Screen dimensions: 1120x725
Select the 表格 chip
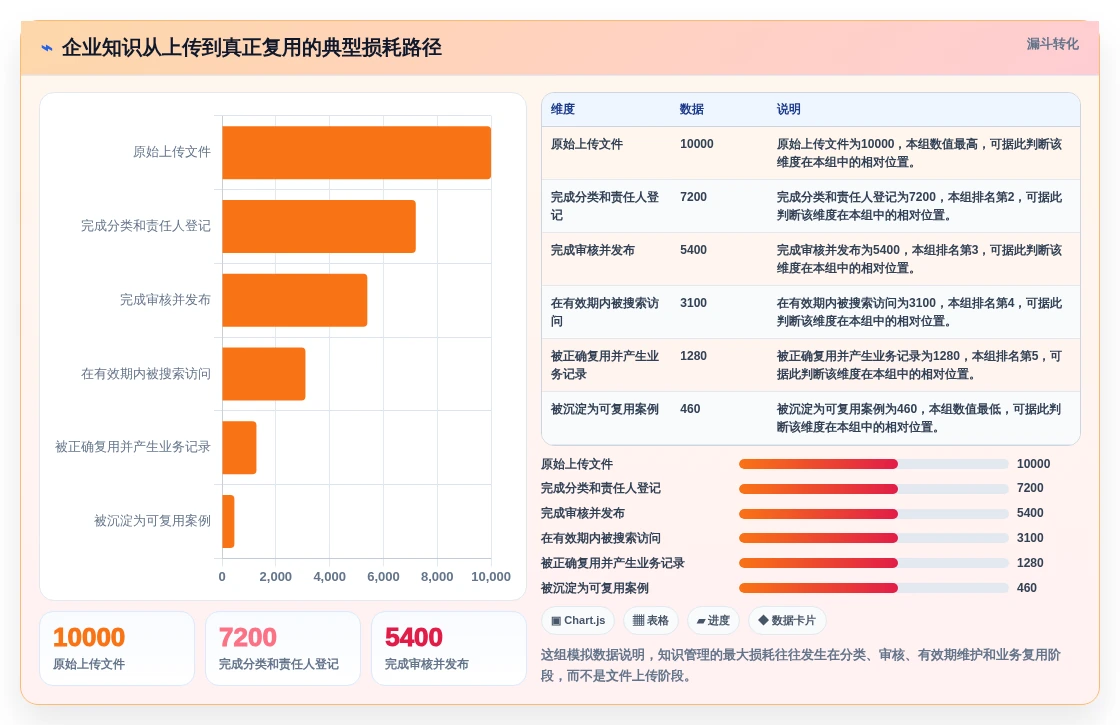pyautogui.click(x=651, y=620)
